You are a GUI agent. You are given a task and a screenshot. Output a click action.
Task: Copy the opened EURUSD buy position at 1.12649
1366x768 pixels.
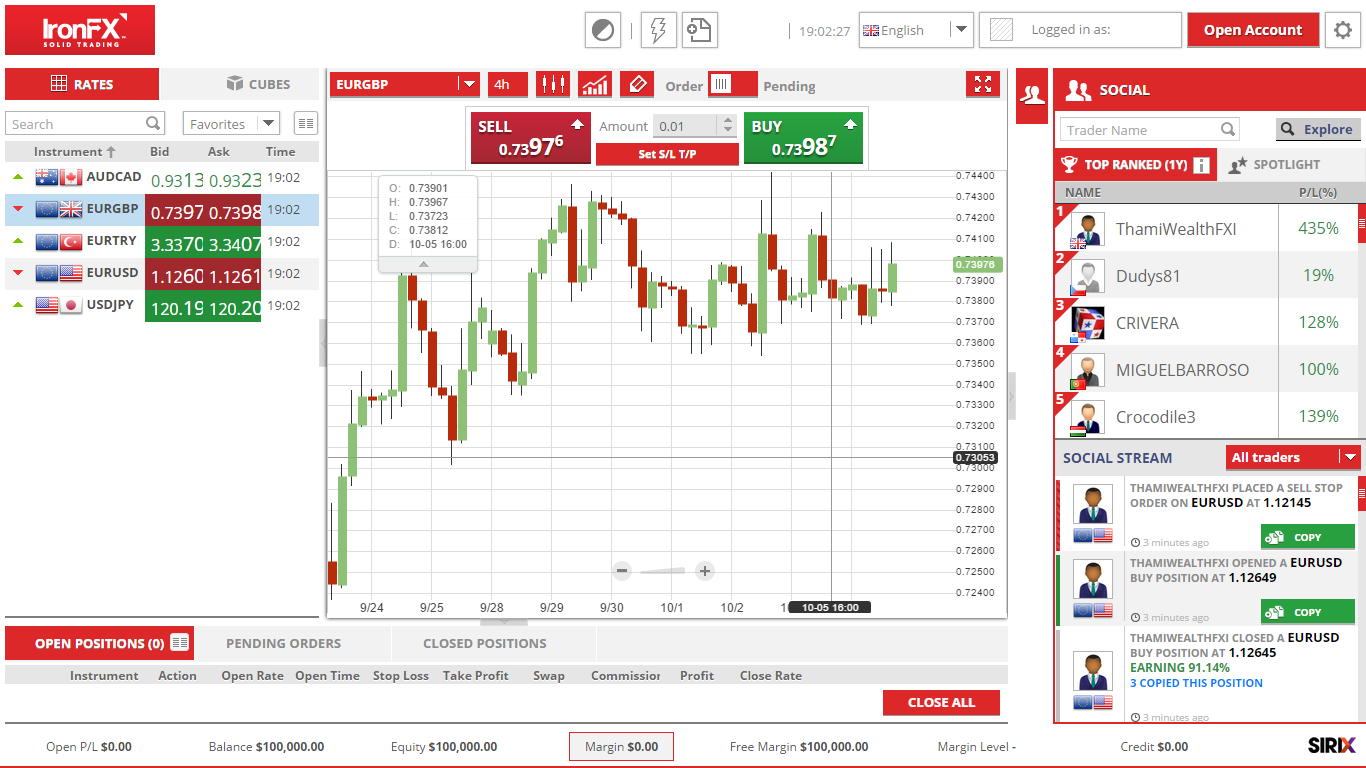(1308, 612)
